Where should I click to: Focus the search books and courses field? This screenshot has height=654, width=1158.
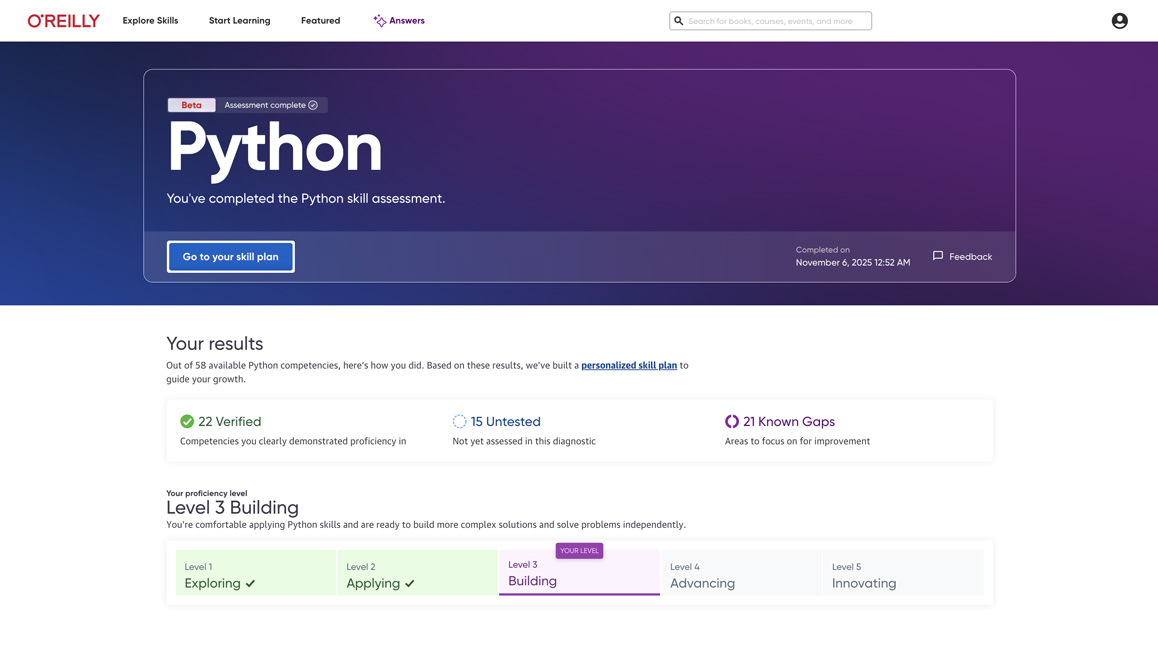pyautogui.click(x=776, y=21)
